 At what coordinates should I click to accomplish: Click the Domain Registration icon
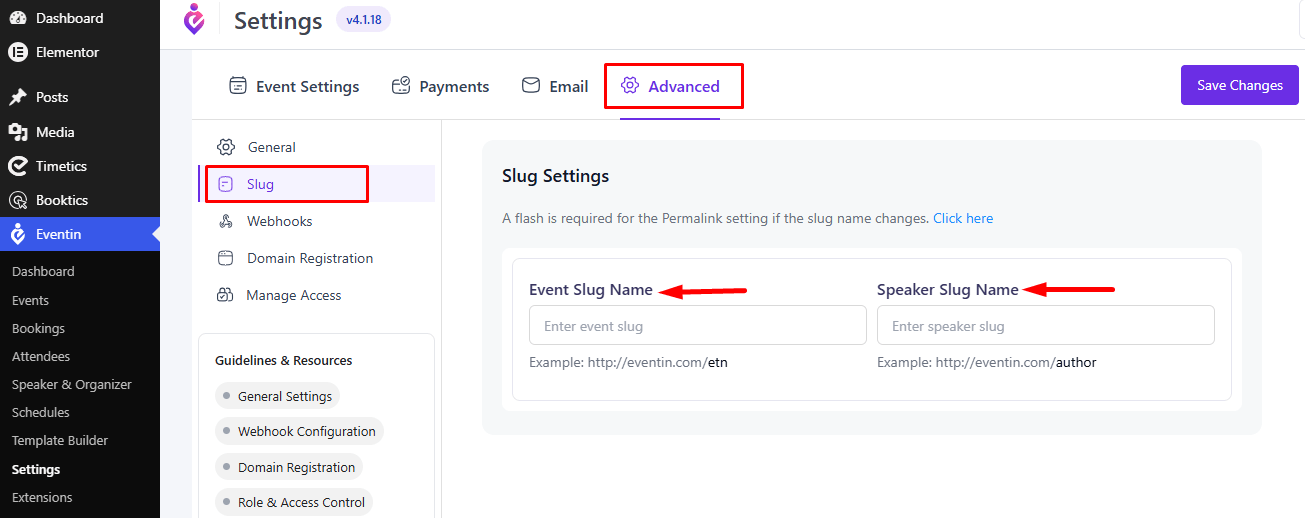click(x=226, y=258)
